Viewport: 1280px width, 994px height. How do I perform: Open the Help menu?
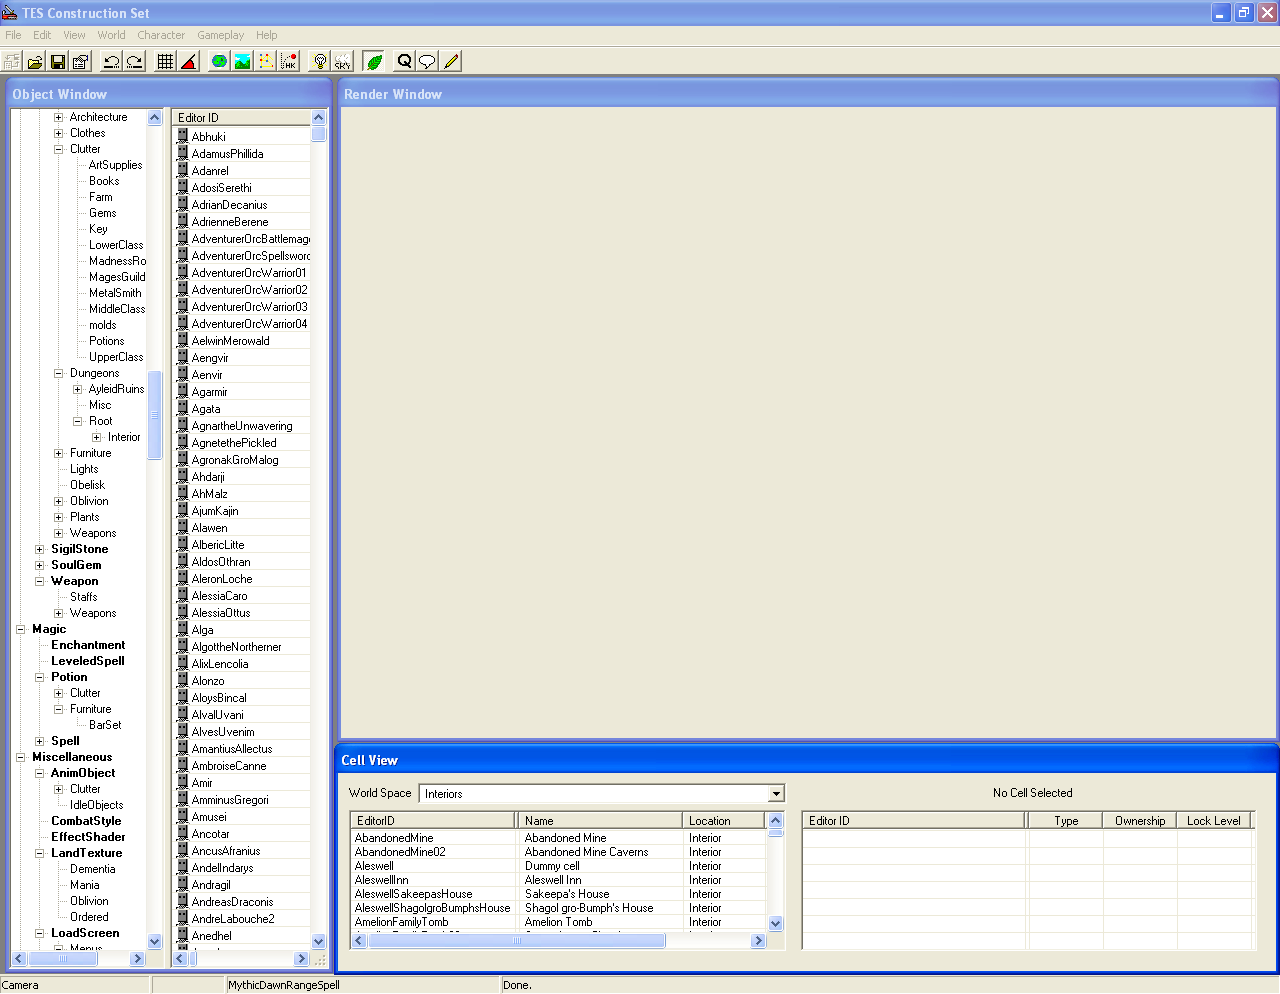266,35
